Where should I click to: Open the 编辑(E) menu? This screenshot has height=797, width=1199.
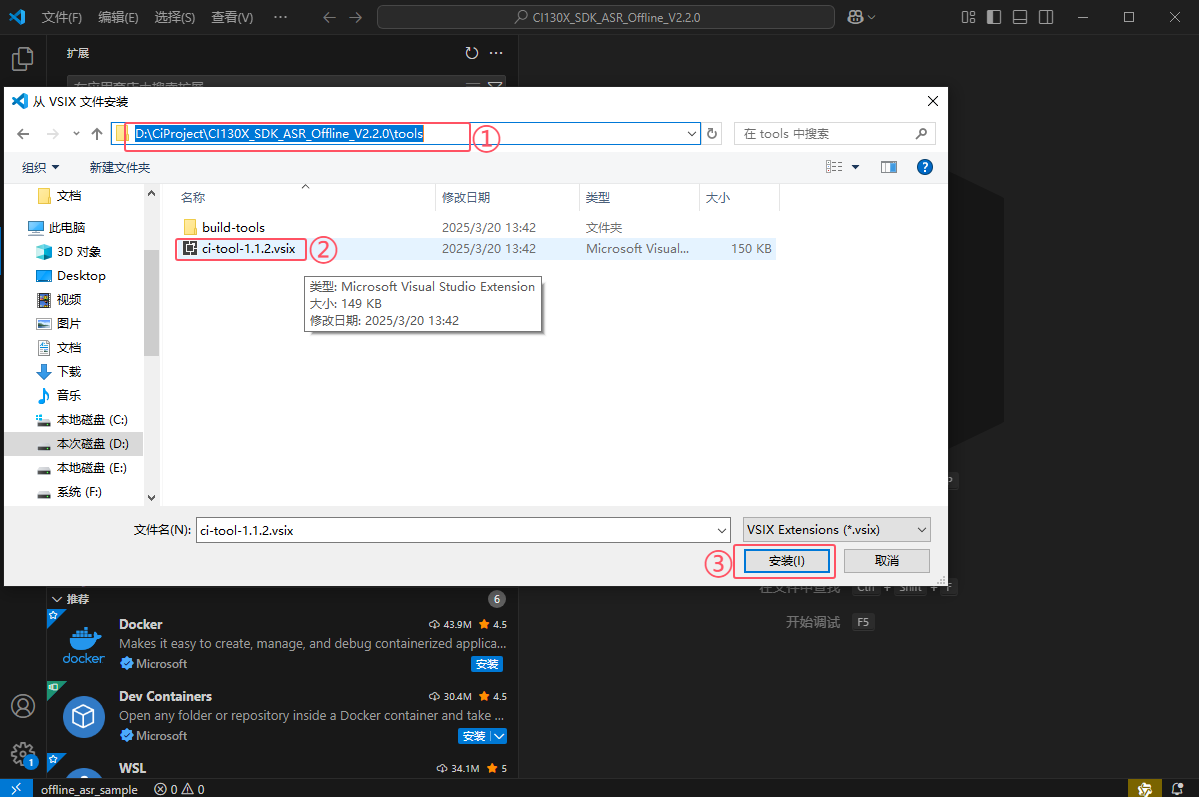(119, 17)
